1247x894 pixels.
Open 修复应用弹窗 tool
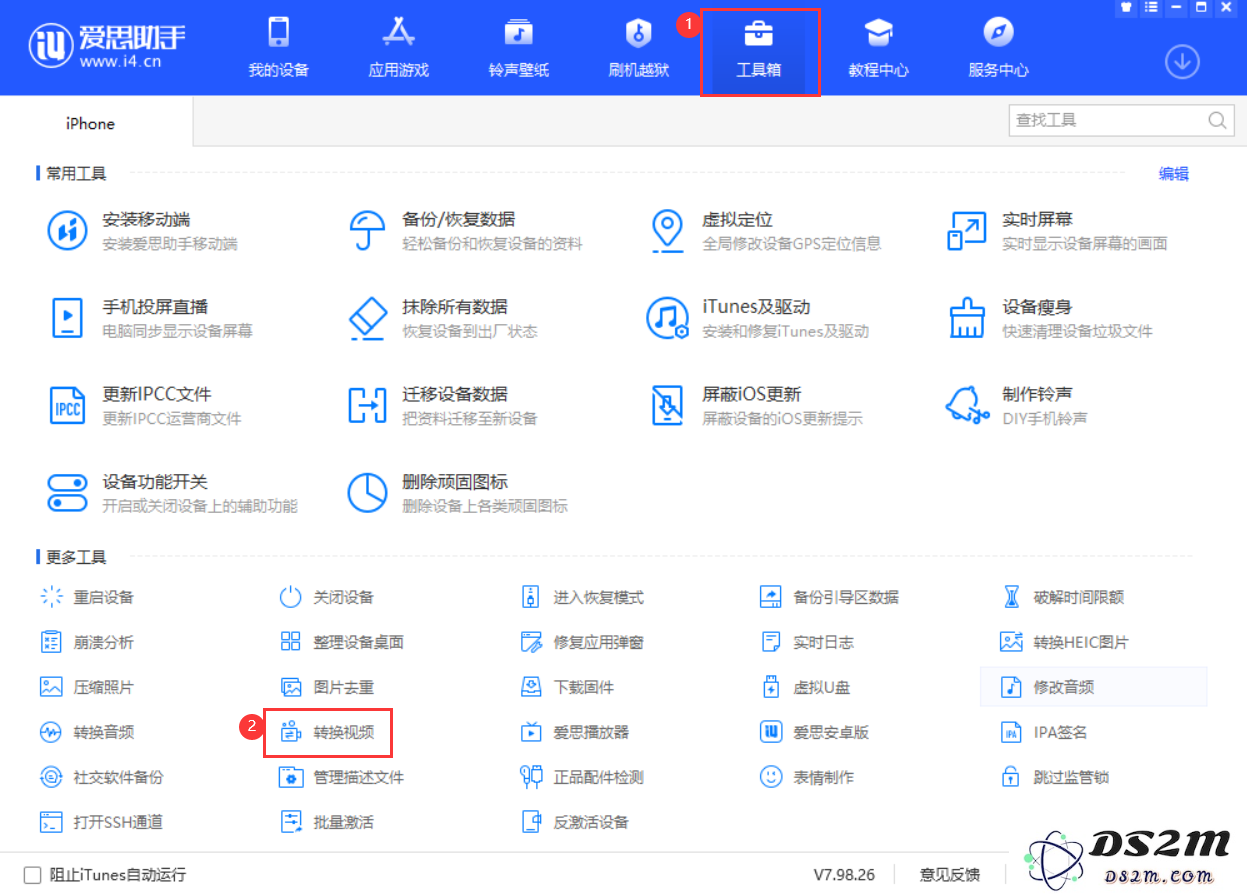point(582,642)
